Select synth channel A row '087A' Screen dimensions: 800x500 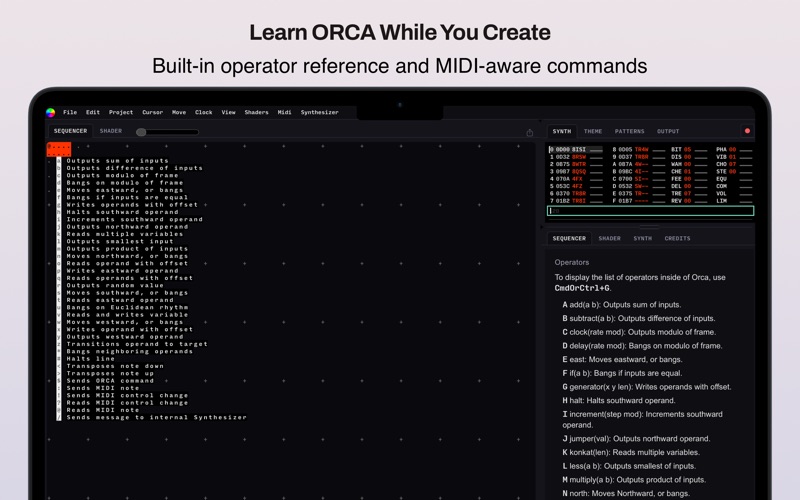click(639, 164)
